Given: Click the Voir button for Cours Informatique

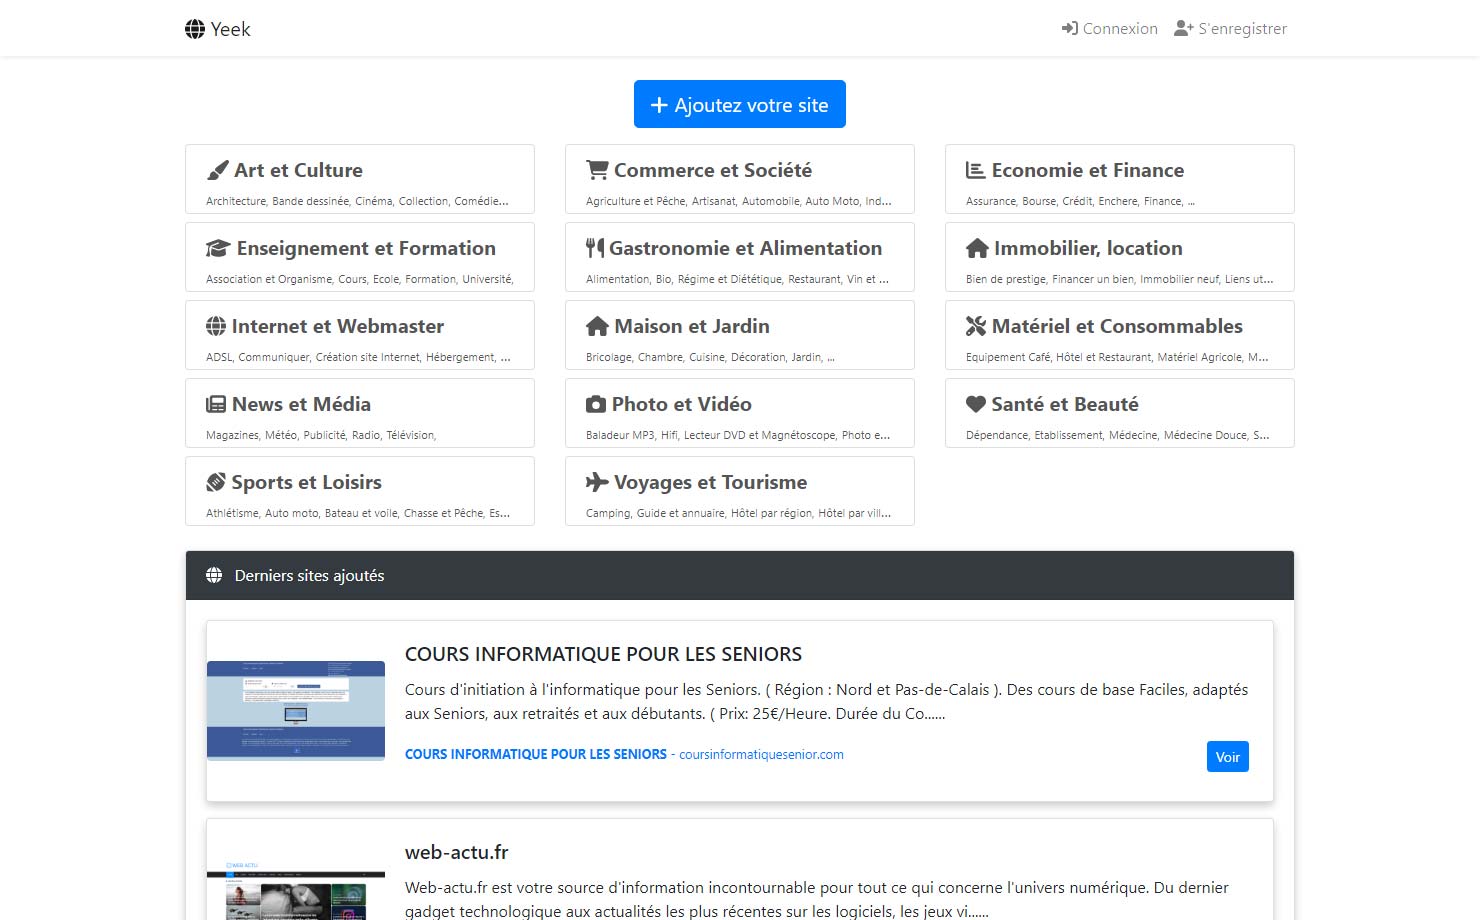Looking at the screenshot, I should click(x=1228, y=757).
